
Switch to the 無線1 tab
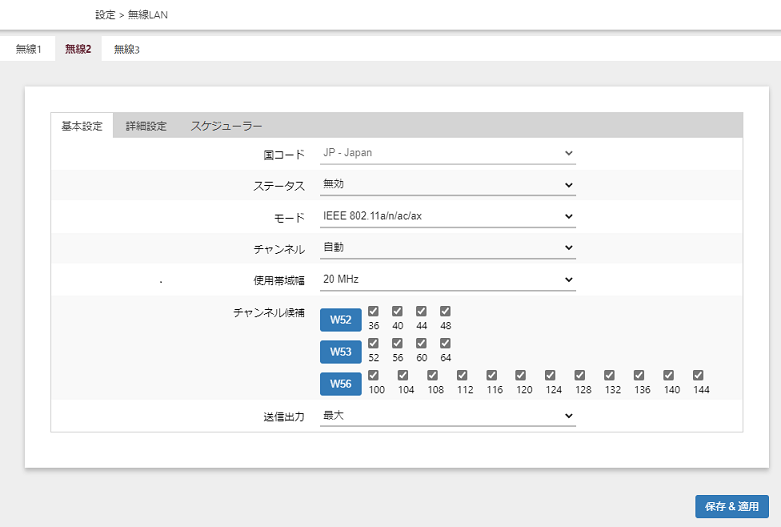28,49
